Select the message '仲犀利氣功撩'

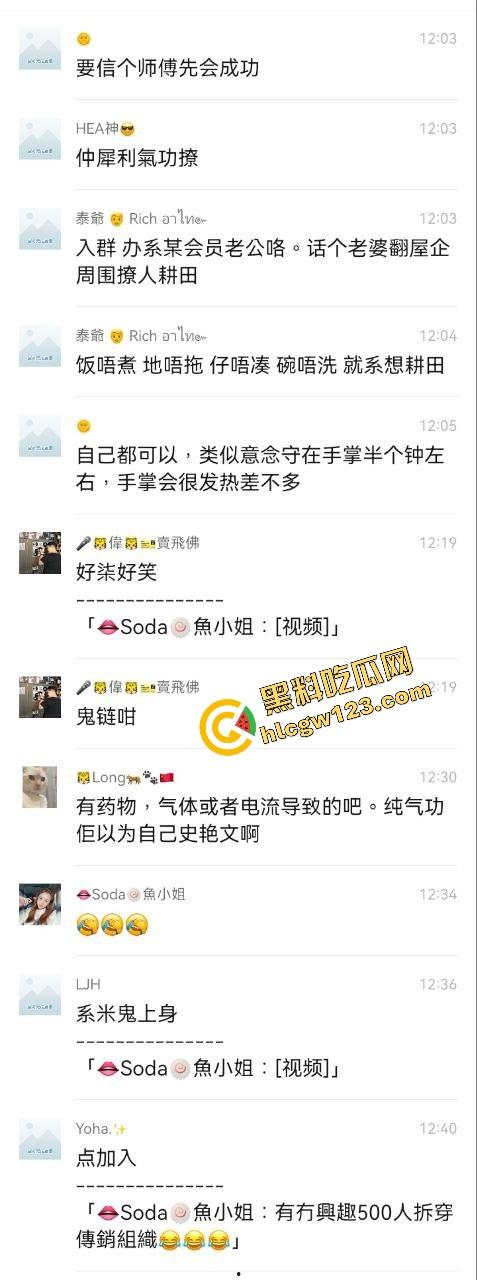[137, 158]
